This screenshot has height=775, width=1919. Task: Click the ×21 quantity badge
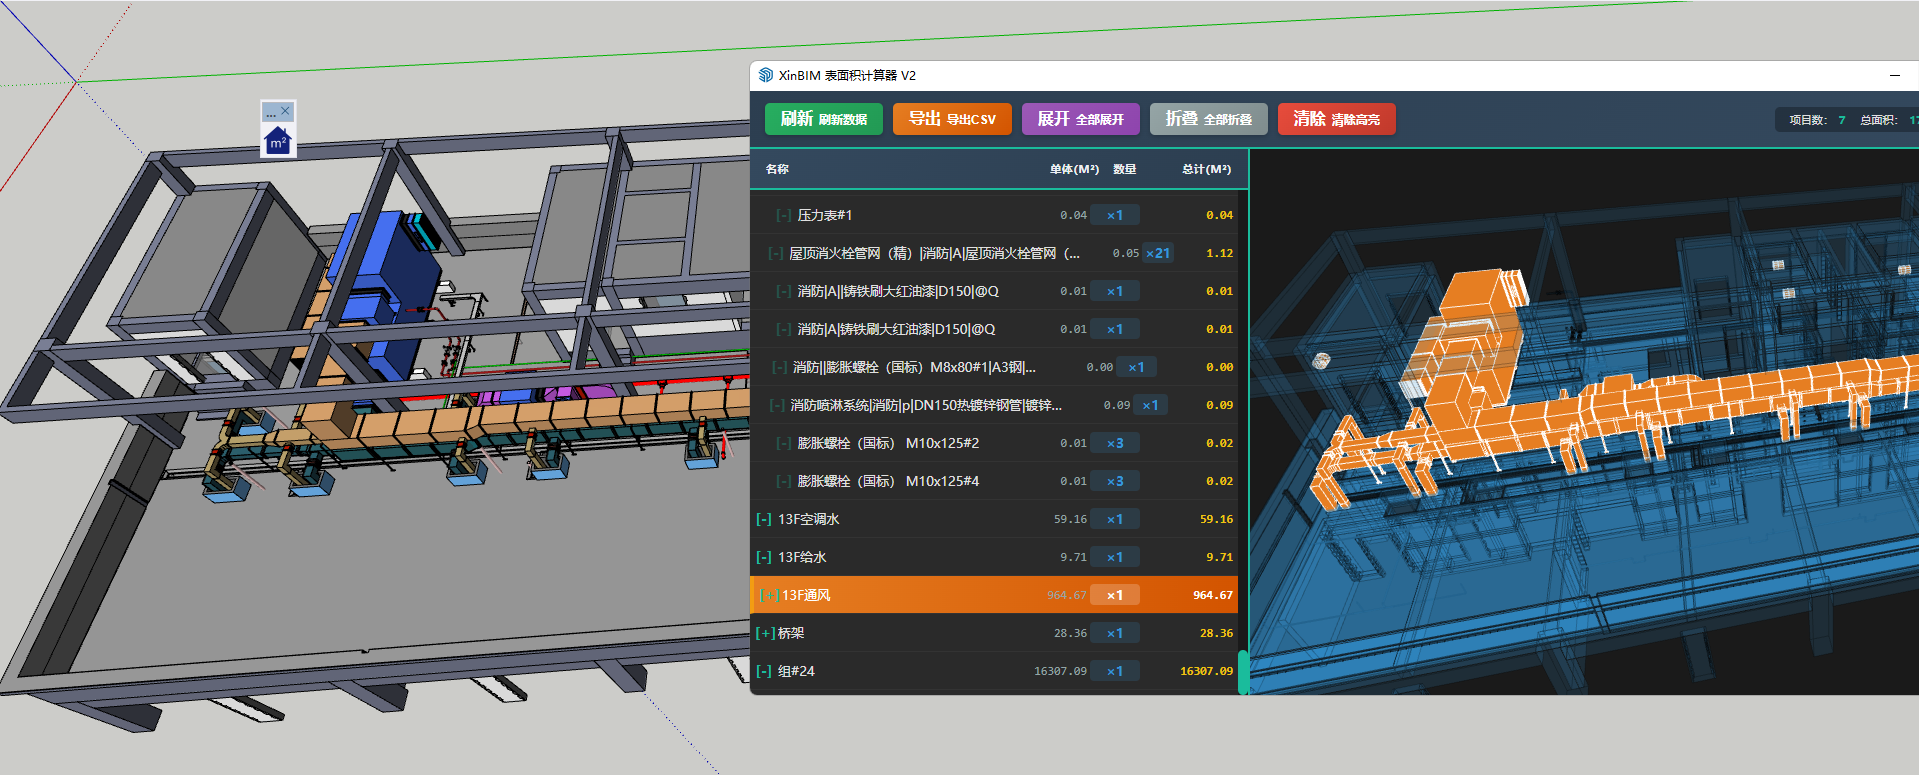[1157, 253]
